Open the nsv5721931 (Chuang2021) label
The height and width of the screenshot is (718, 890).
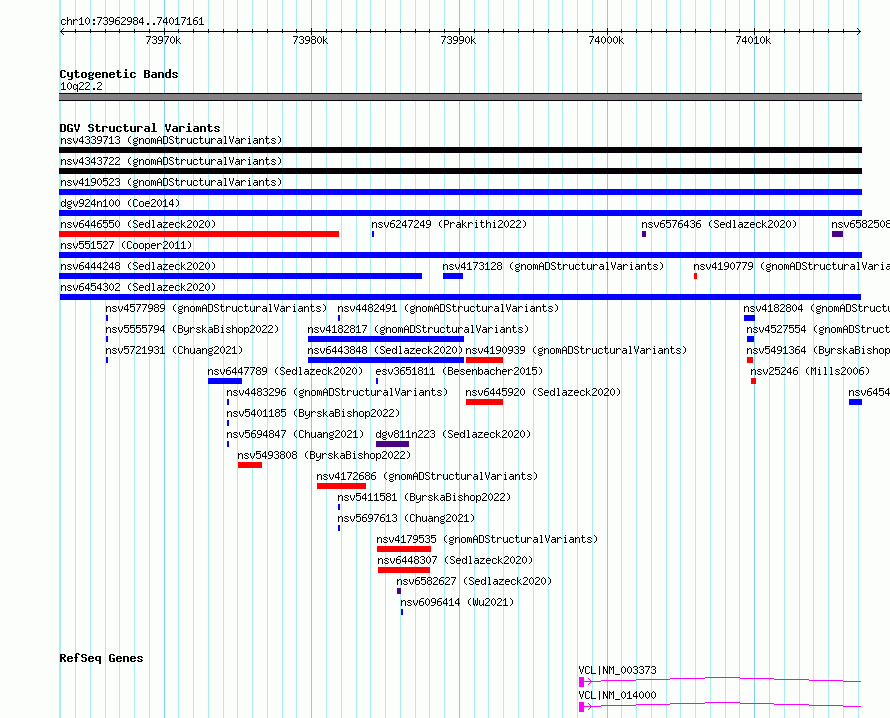tap(174, 350)
